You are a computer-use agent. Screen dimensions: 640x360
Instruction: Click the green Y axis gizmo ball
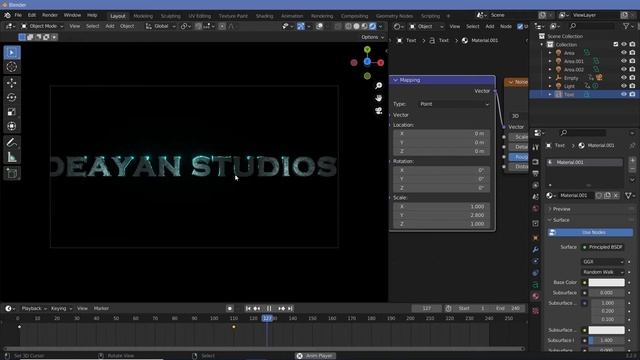(367, 50)
